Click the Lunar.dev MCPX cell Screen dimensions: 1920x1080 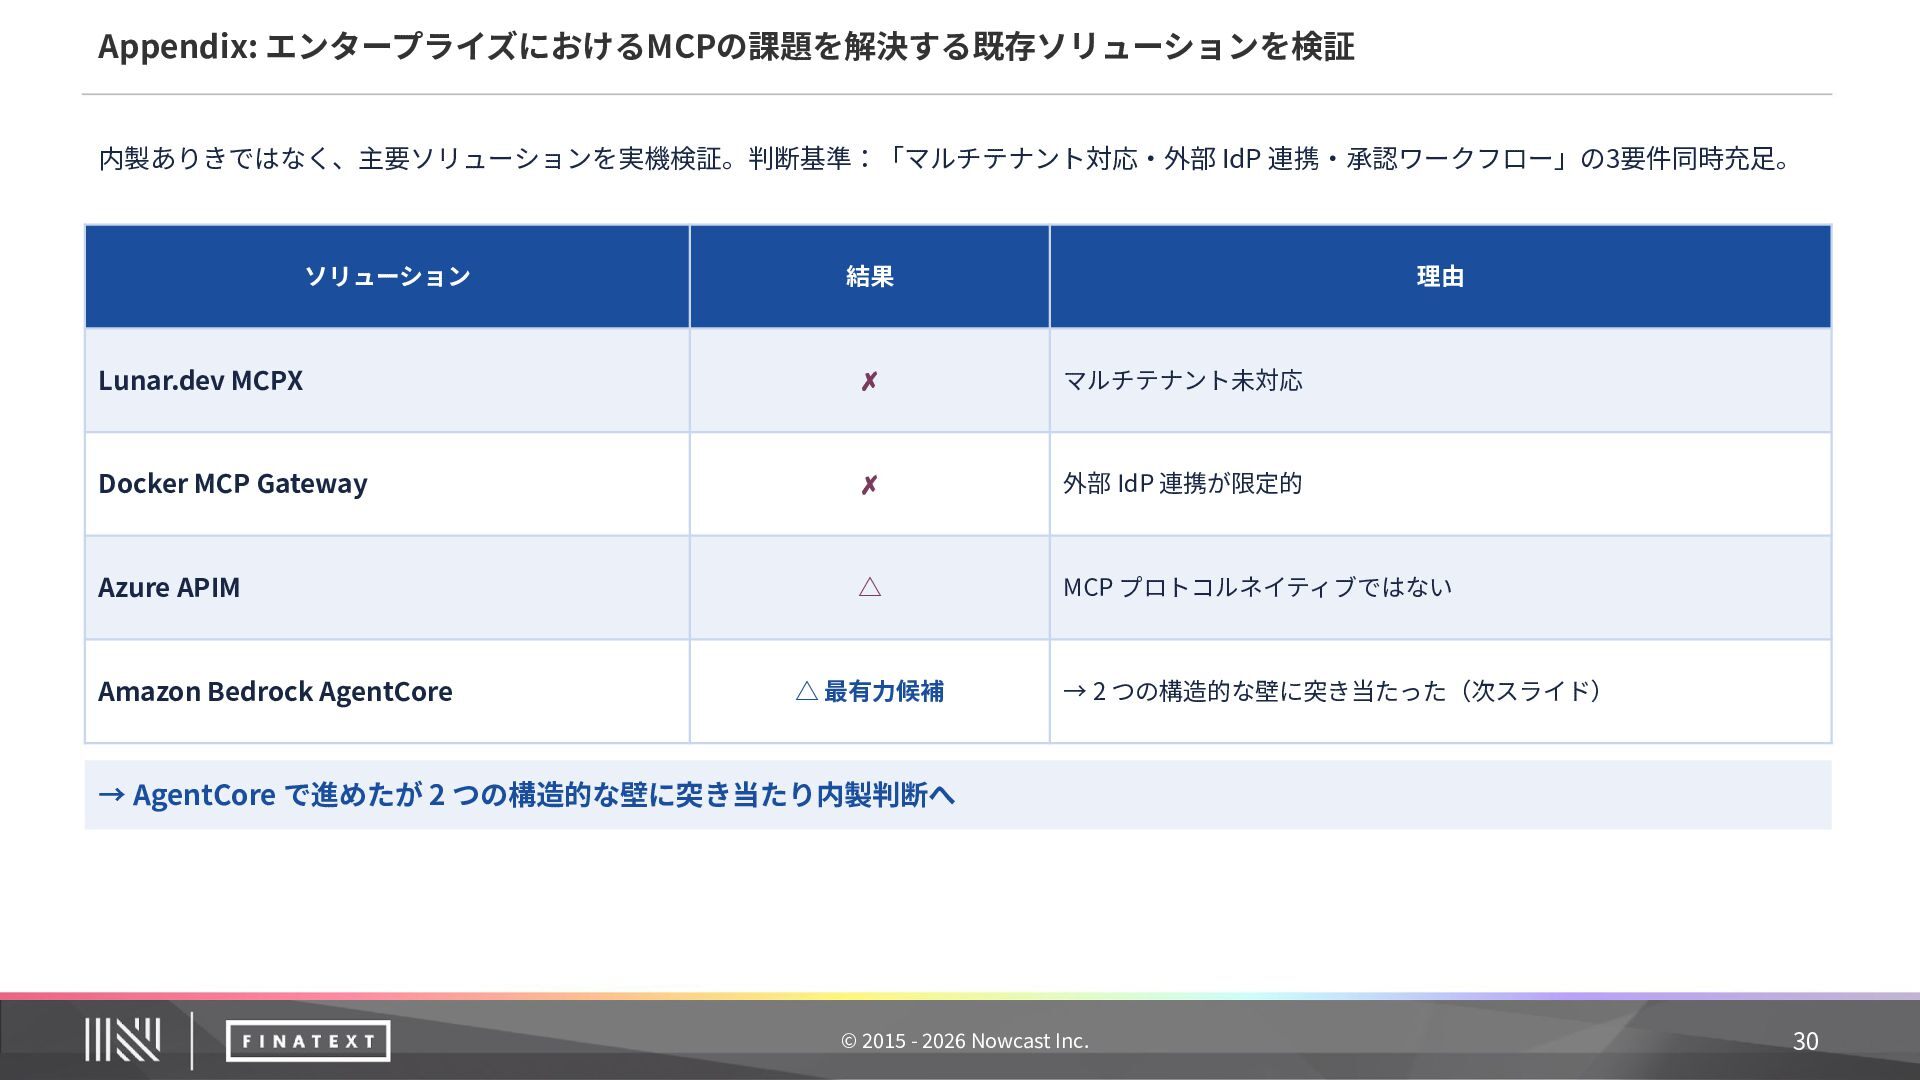tap(200, 381)
